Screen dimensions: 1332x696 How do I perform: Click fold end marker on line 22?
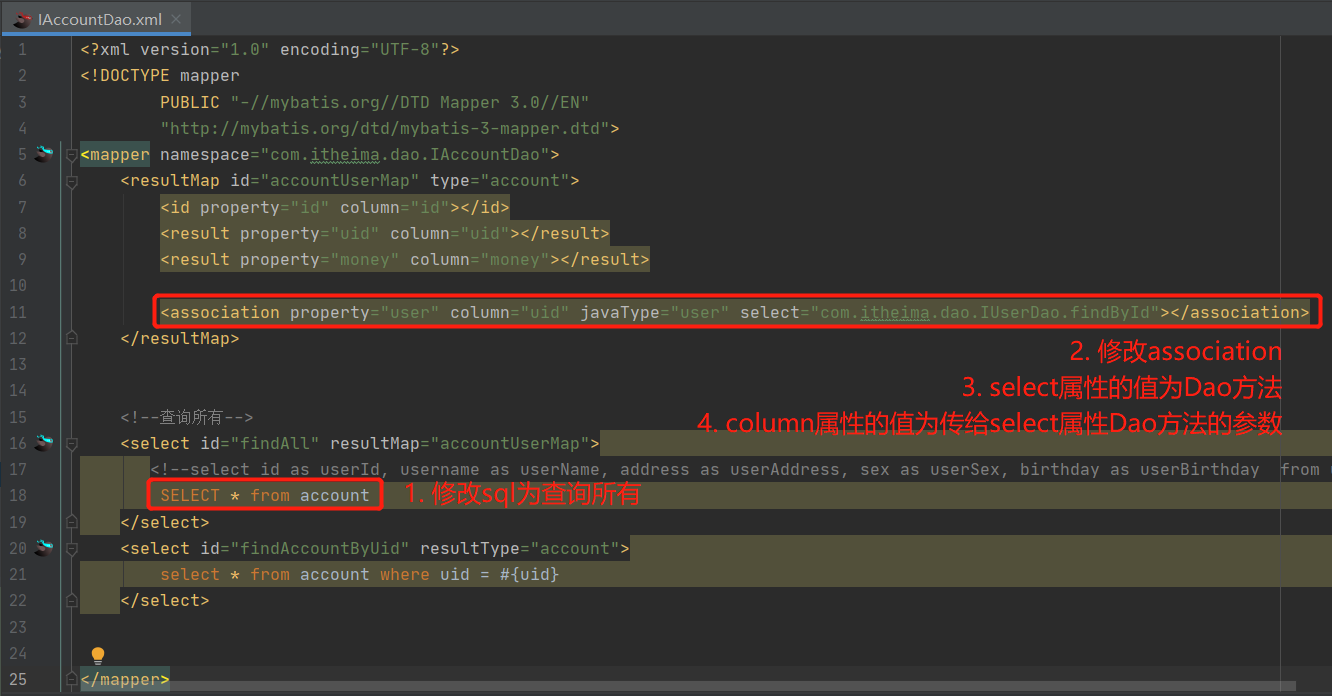point(71,600)
